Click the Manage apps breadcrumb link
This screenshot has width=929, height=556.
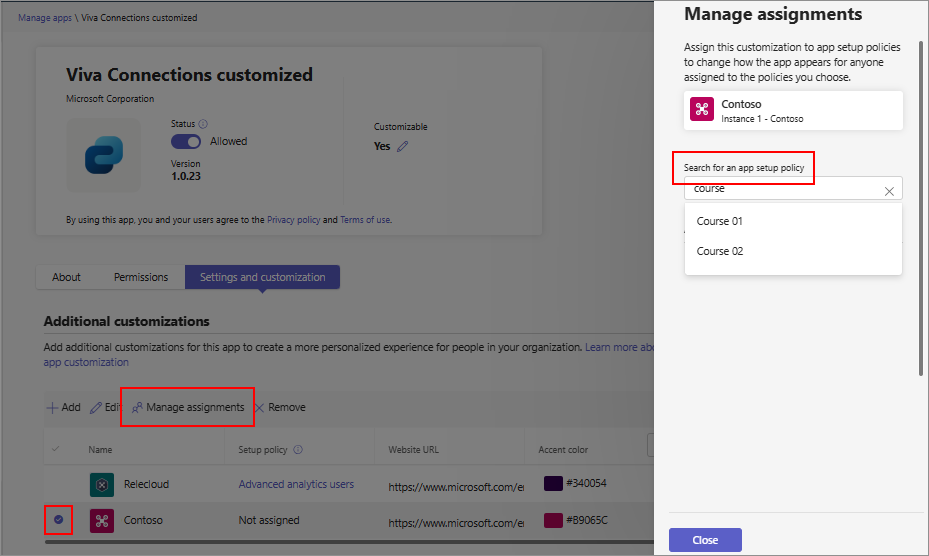coord(44,18)
